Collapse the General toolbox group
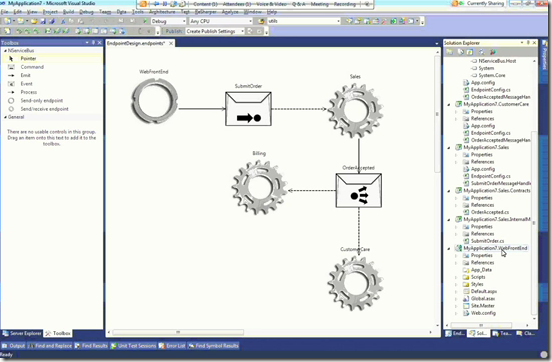 click(5, 117)
